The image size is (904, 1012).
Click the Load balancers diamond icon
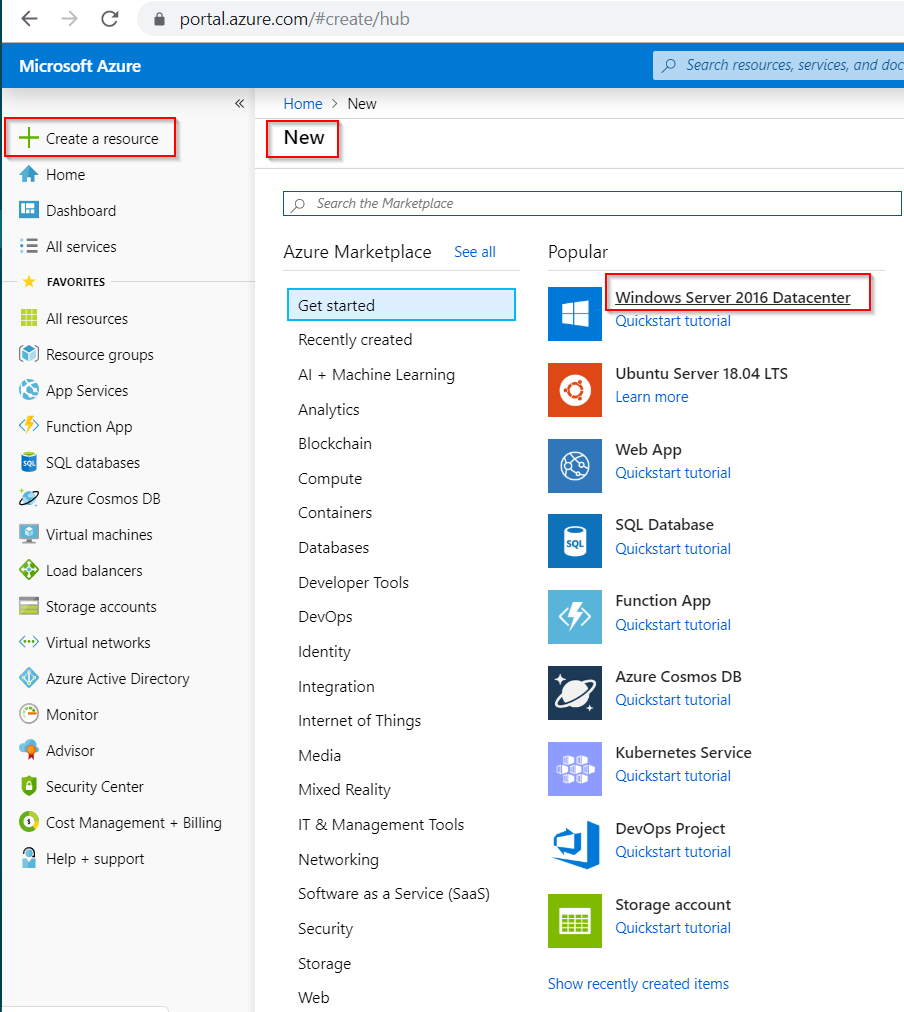(28, 570)
